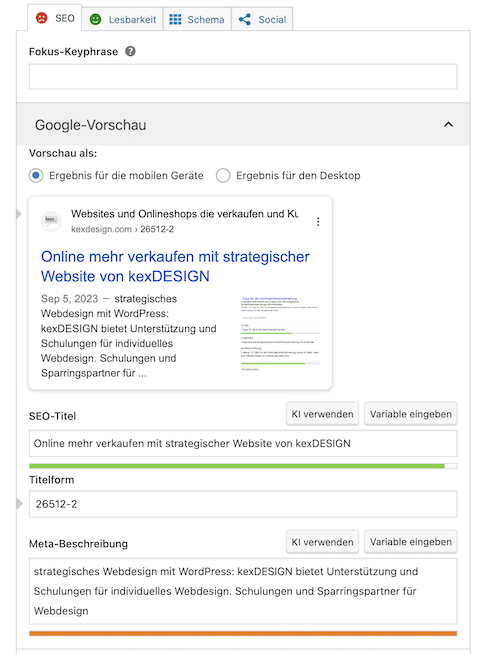Open the three-dot menu in preview card
The height and width of the screenshot is (654, 500).
click(x=318, y=221)
